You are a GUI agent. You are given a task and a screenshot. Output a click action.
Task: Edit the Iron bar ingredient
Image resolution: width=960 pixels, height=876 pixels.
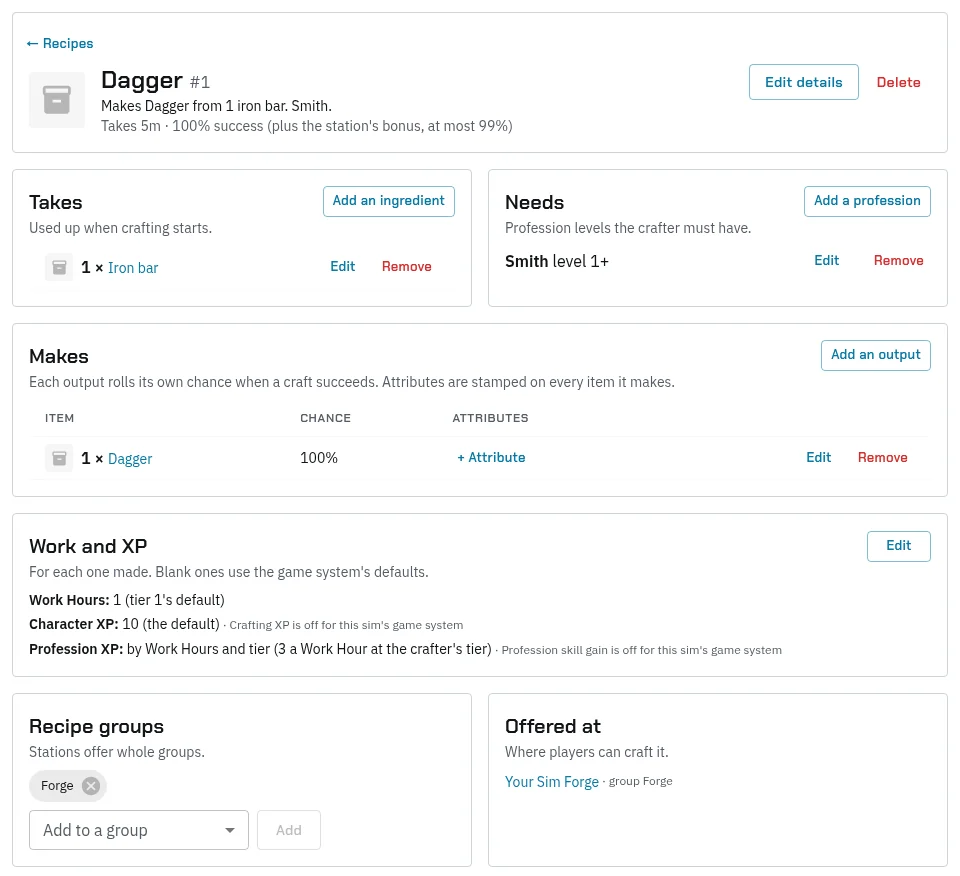point(342,266)
